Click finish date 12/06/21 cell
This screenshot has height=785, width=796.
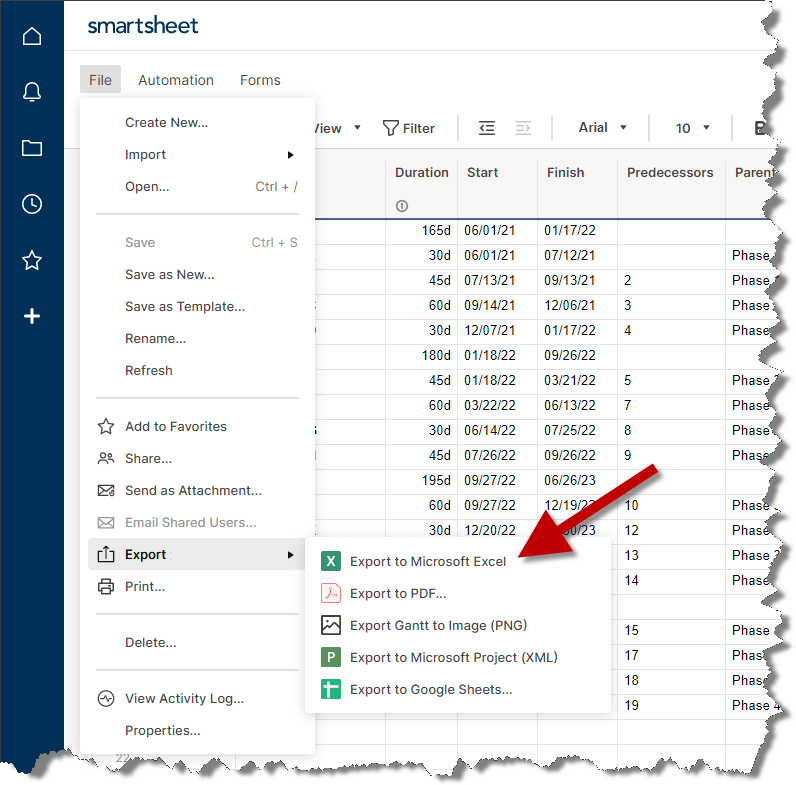pyautogui.click(x=577, y=306)
